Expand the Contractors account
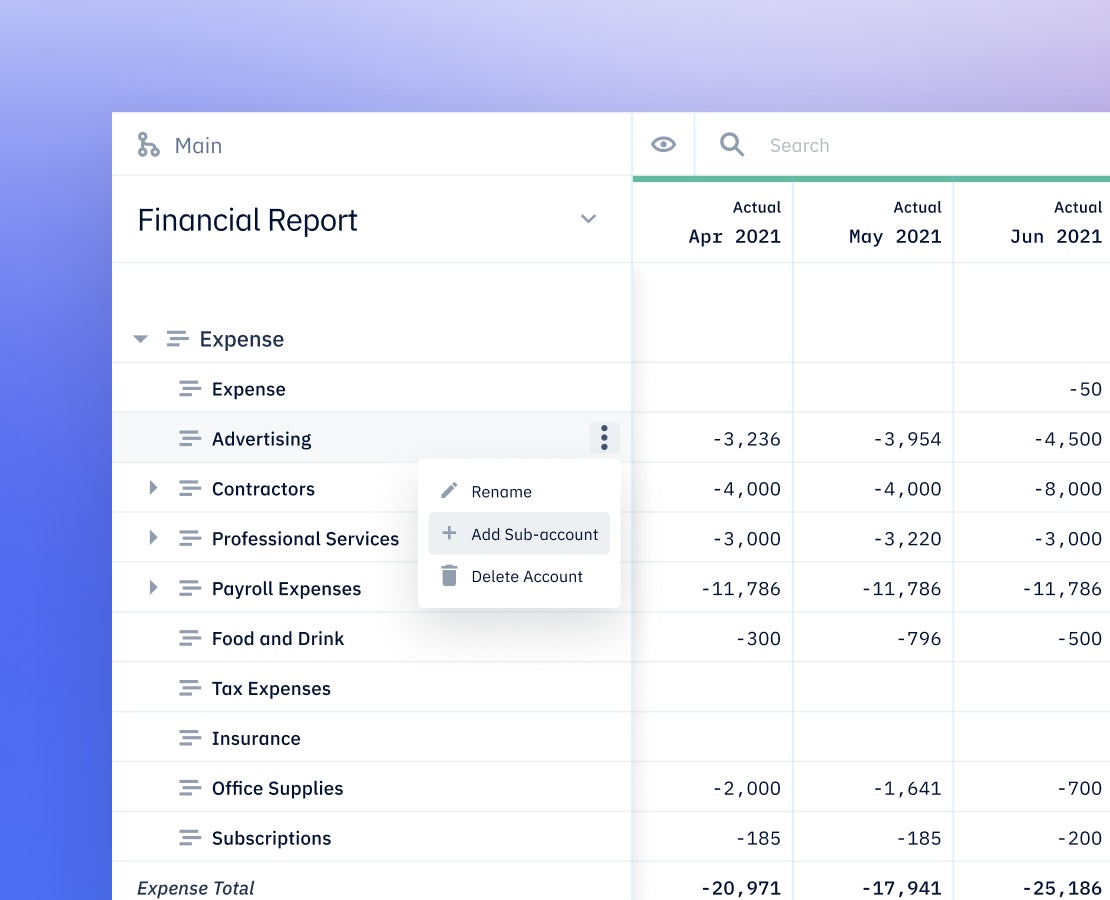This screenshot has width=1110, height=900. tap(153, 488)
